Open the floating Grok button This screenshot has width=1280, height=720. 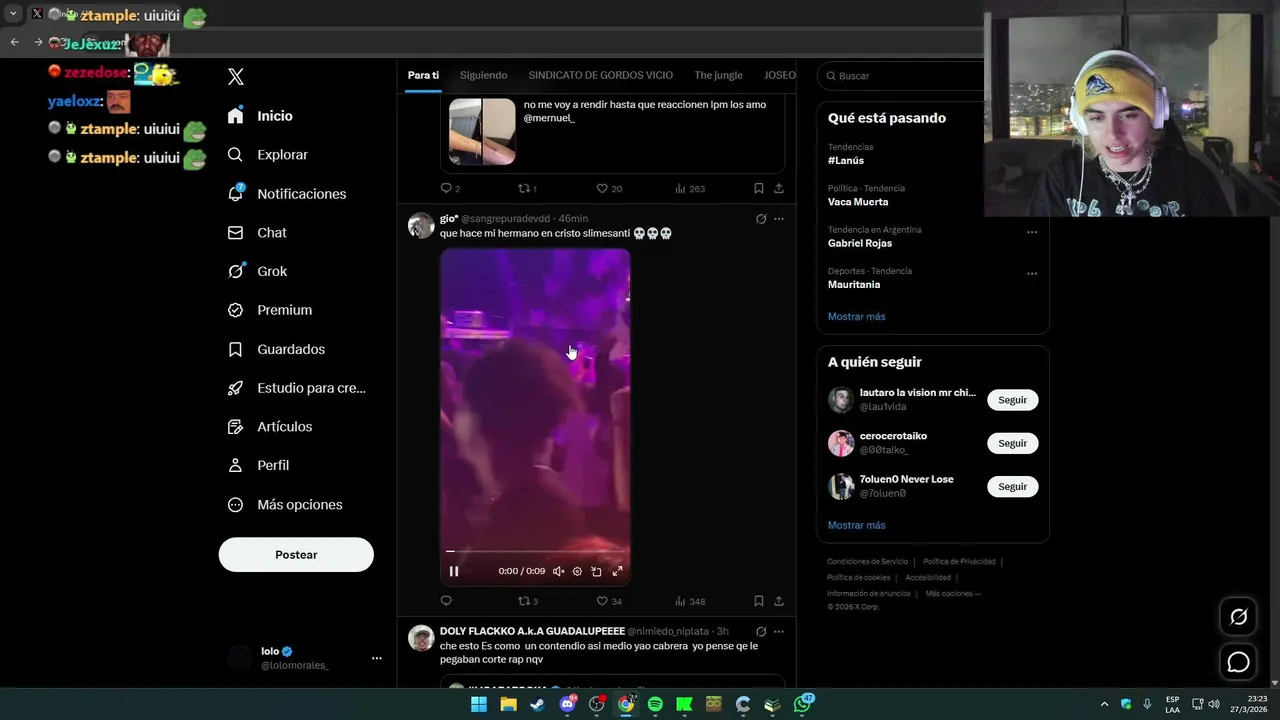click(1238, 617)
